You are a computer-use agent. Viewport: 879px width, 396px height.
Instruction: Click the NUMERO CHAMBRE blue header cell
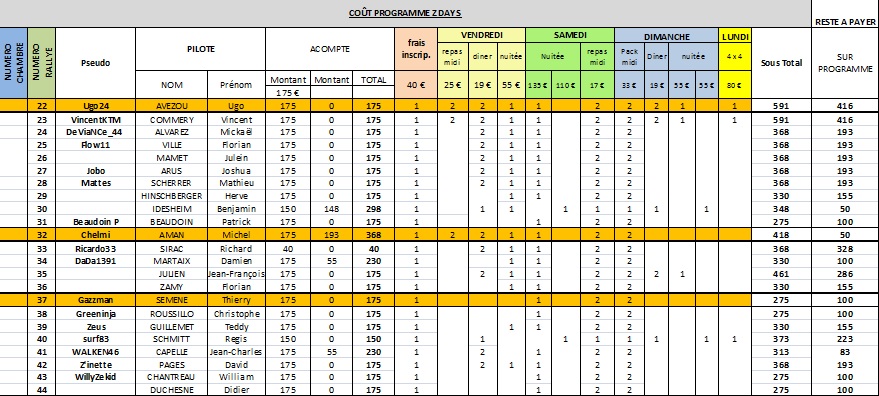pos(13,63)
